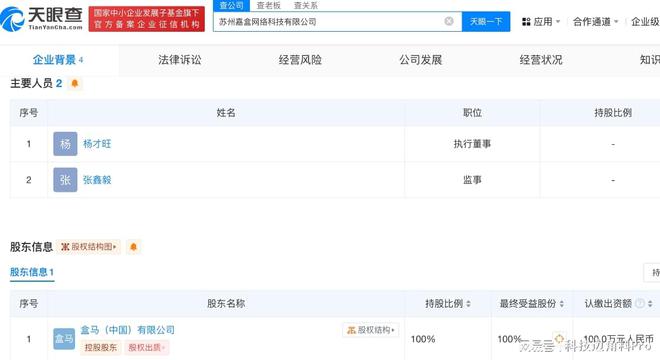Click the 姓名 column header

[226, 113]
